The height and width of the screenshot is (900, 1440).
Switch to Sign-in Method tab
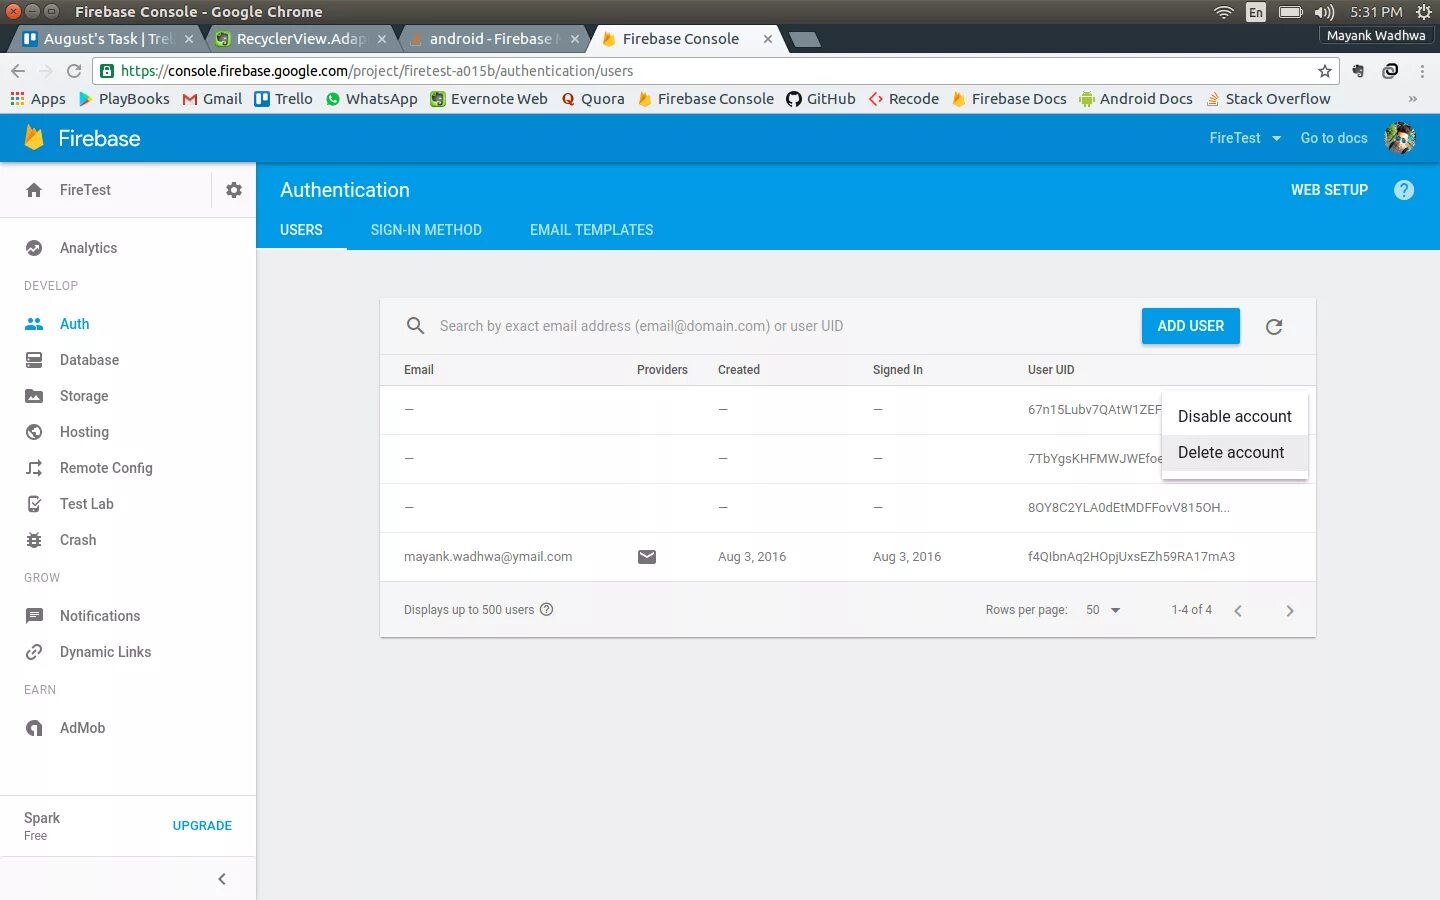point(426,230)
